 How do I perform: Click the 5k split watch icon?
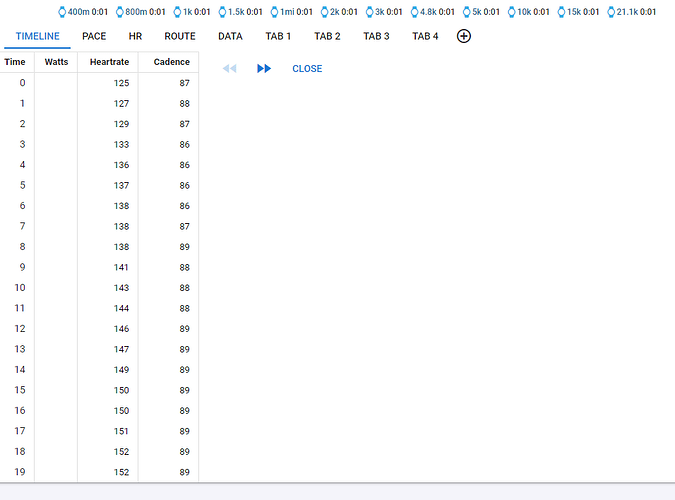(x=466, y=12)
